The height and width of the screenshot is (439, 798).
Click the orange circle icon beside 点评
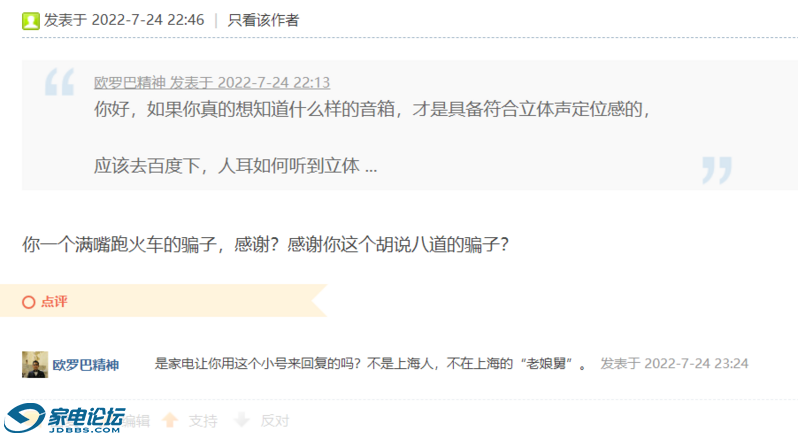(x=28, y=302)
